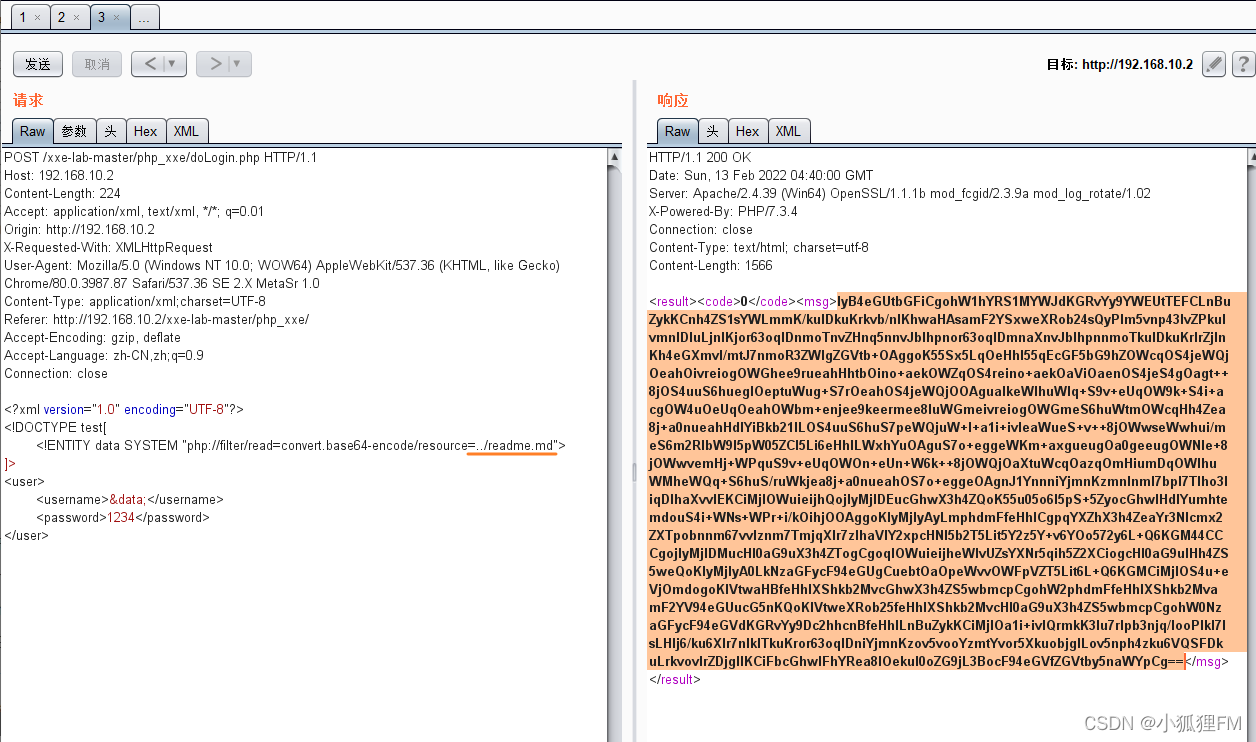
Task: Click the 发送 (Send) button
Action: [x=38, y=64]
